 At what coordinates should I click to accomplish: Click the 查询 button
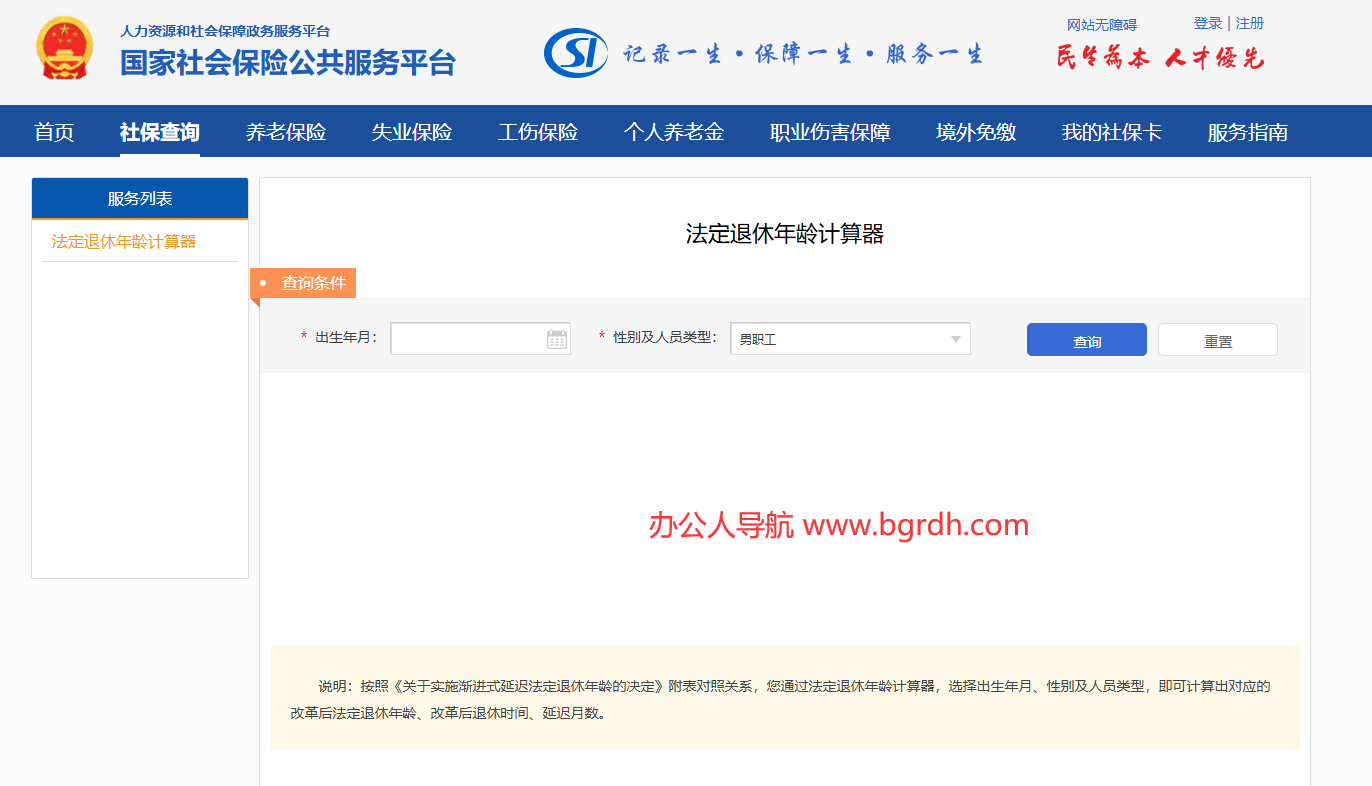tap(1086, 339)
